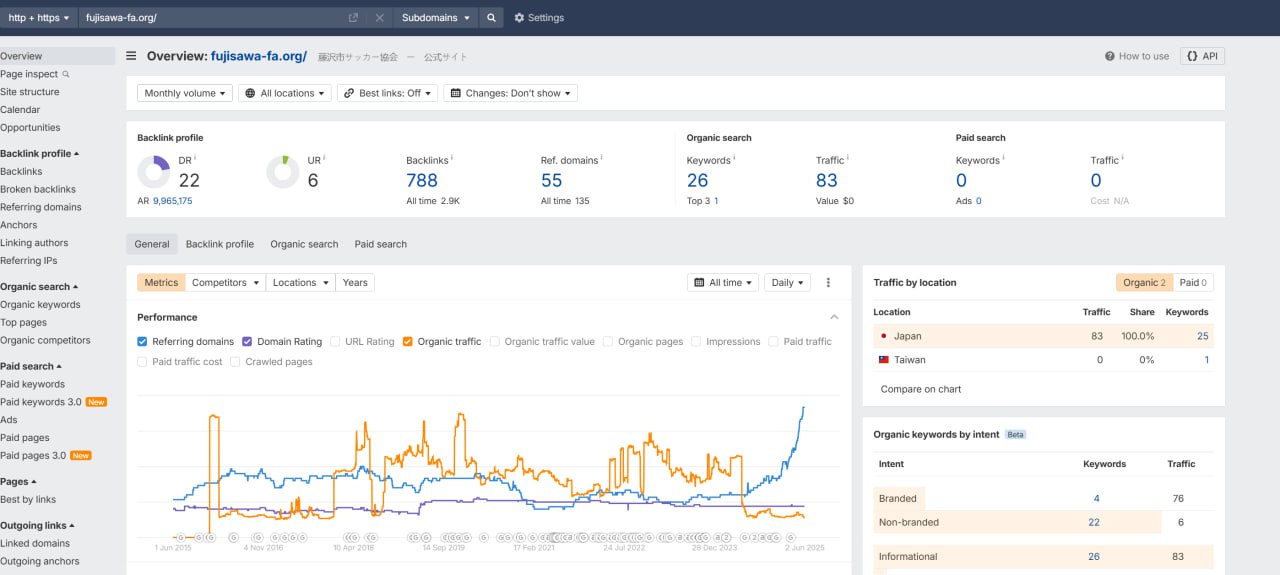
Task: Open the hamburger menu beside Overview
Action: point(131,56)
